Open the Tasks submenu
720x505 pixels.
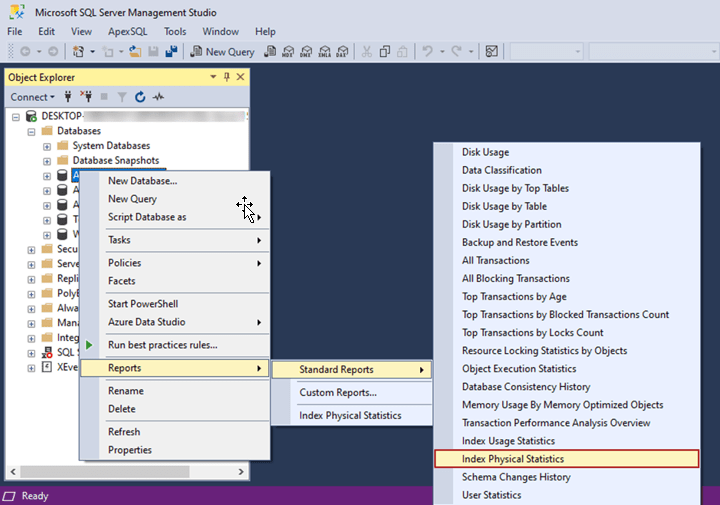tap(174, 240)
